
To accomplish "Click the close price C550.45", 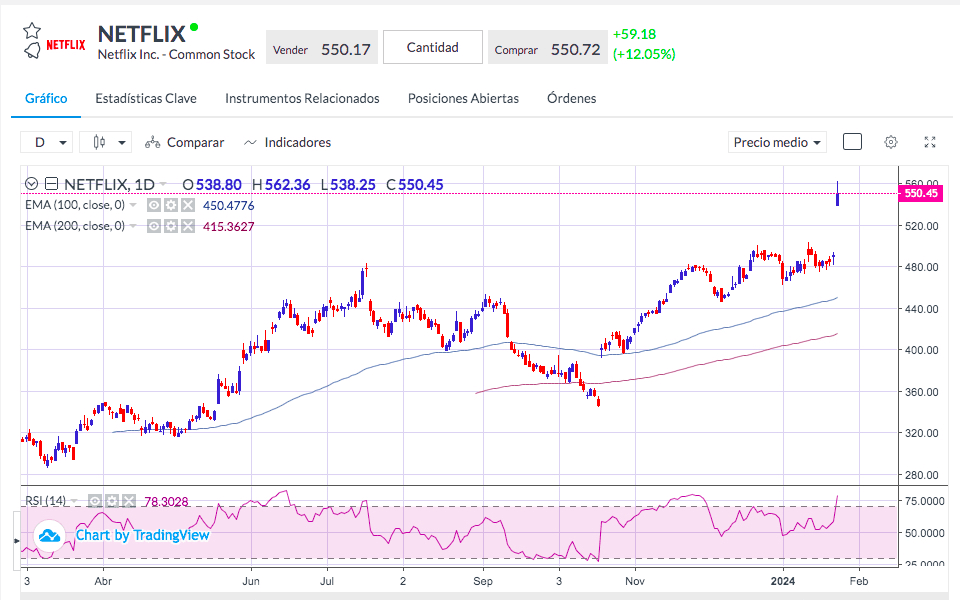I will [x=414, y=185].
